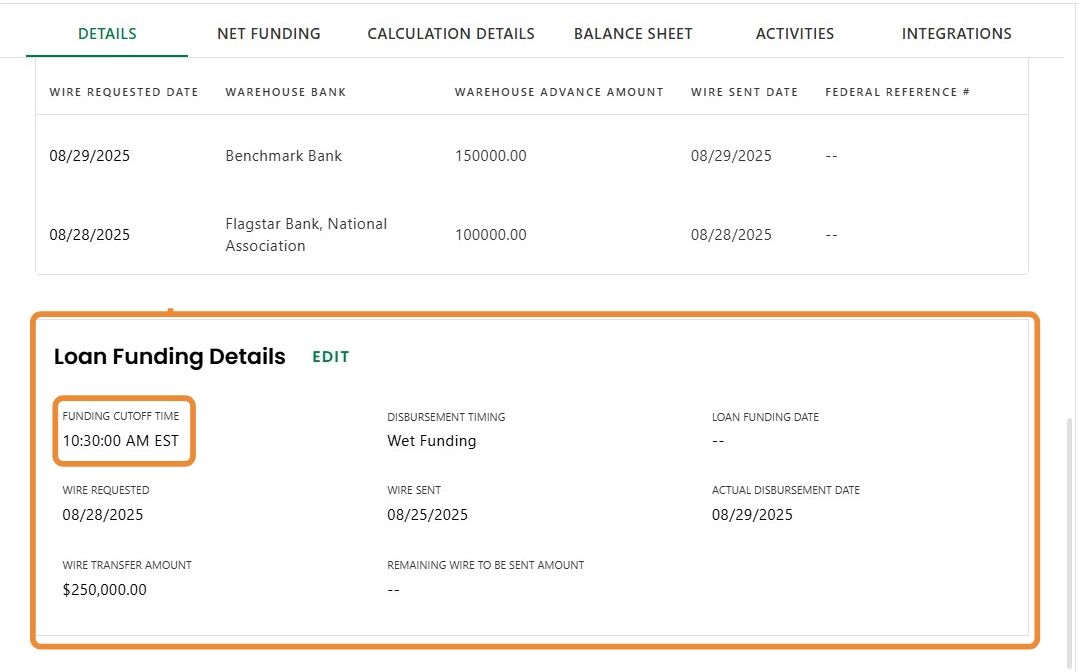The width and height of the screenshot is (1079, 672).
Task: Switch to the Balance Sheet tab
Action: point(632,33)
